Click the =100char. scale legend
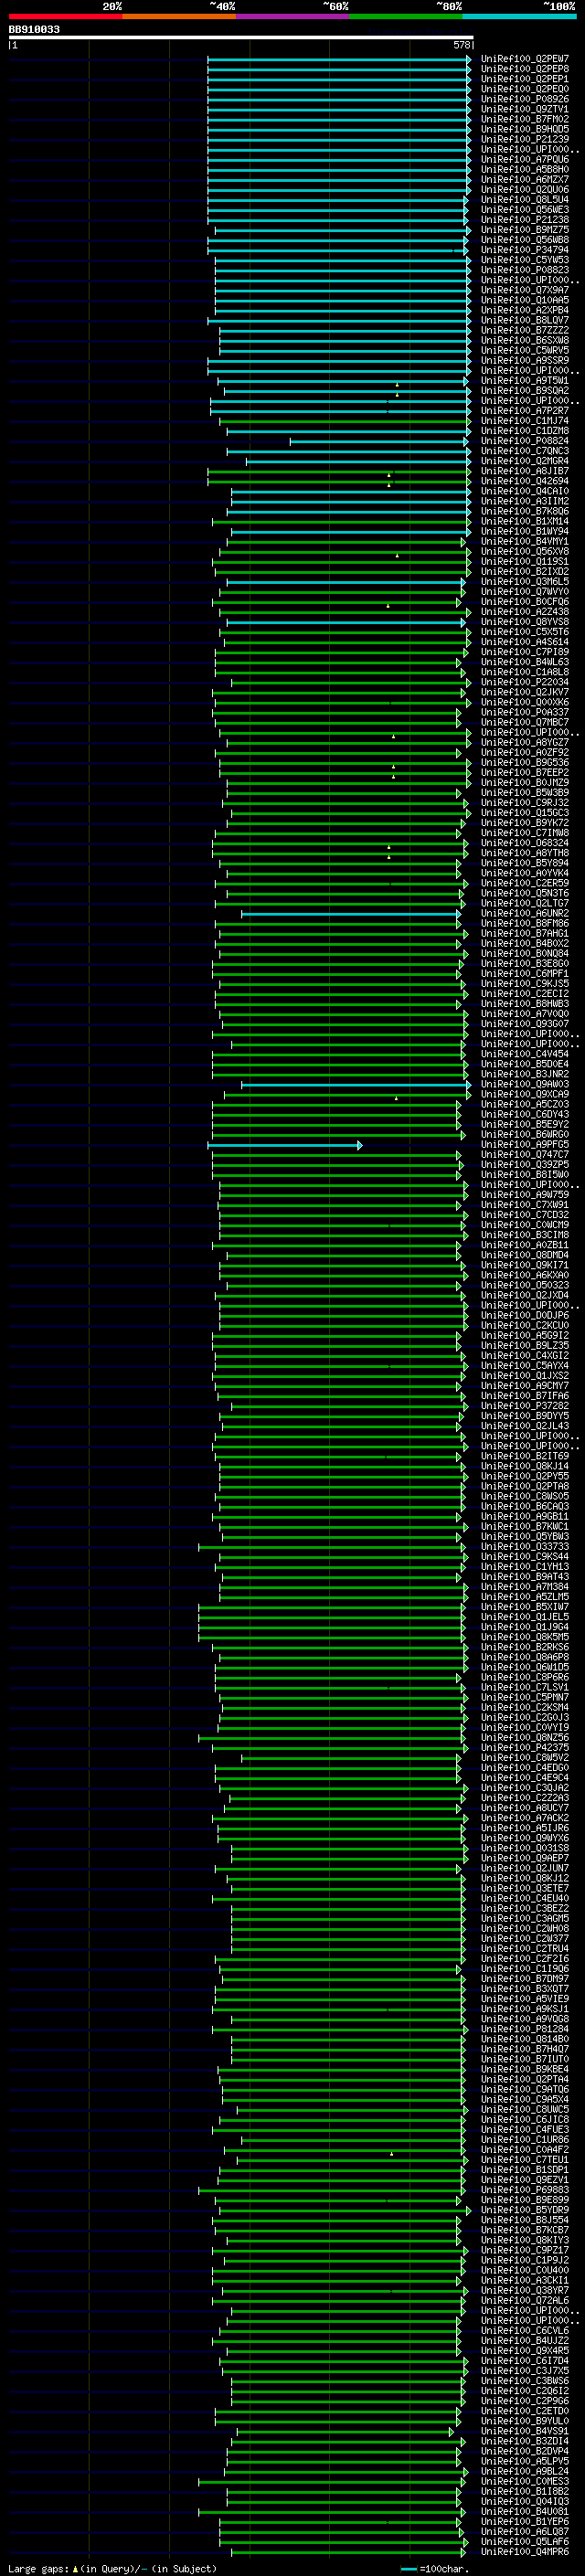Screen dimensions: 585x2576 point(435,2569)
